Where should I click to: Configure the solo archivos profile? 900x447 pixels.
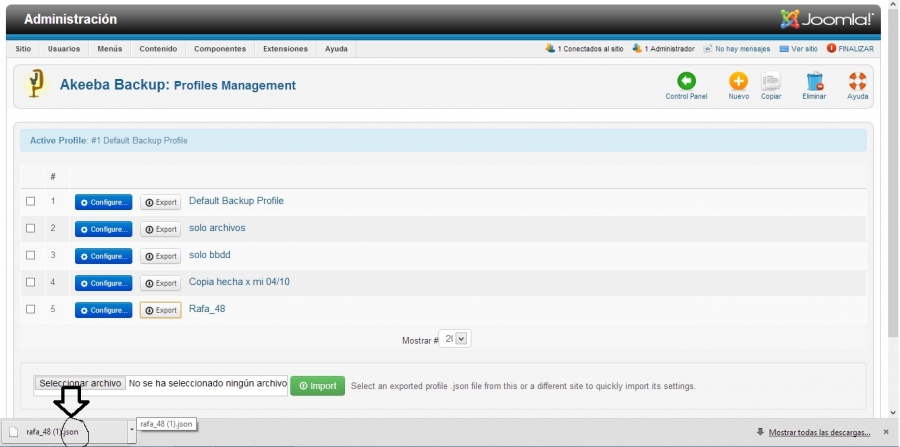(103, 229)
